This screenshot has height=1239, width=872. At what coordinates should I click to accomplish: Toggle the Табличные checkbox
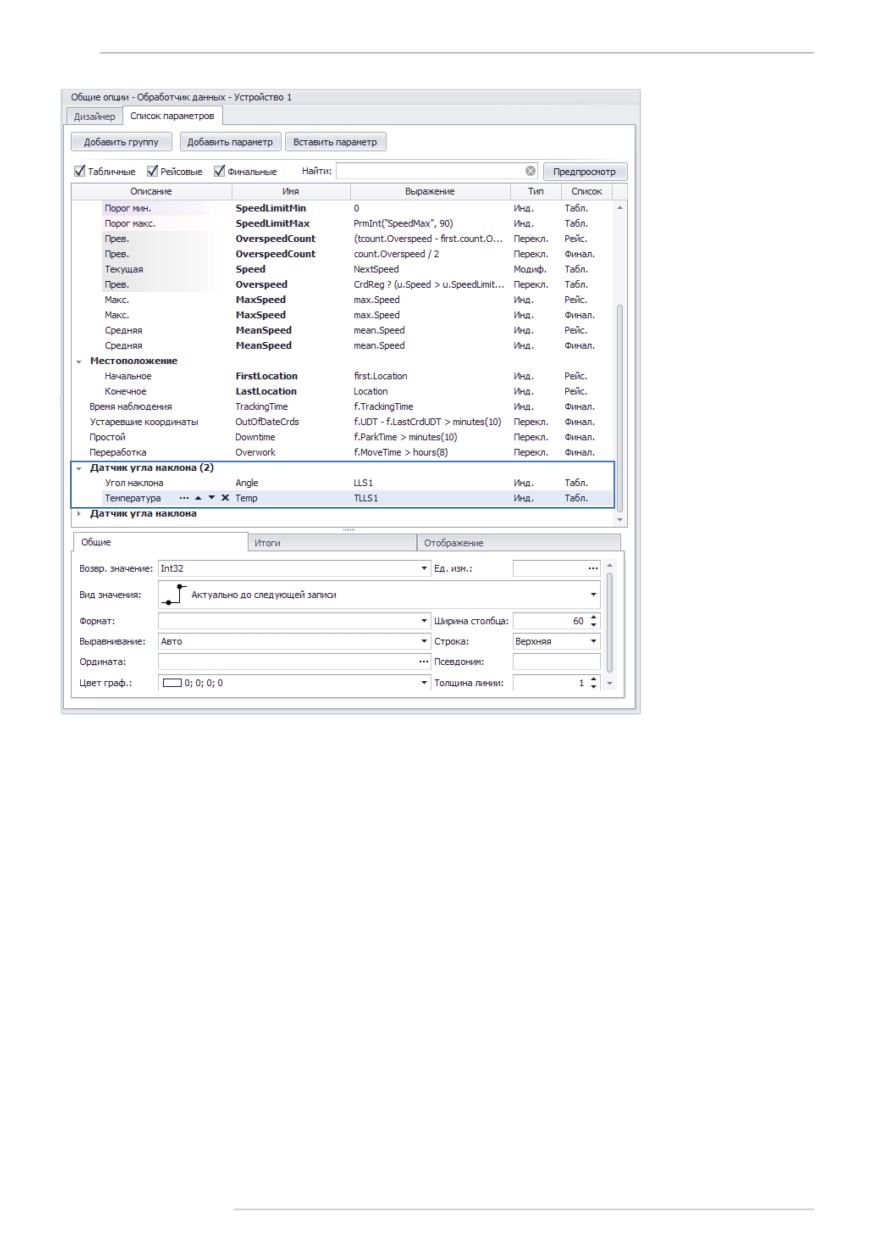tap(80, 171)
